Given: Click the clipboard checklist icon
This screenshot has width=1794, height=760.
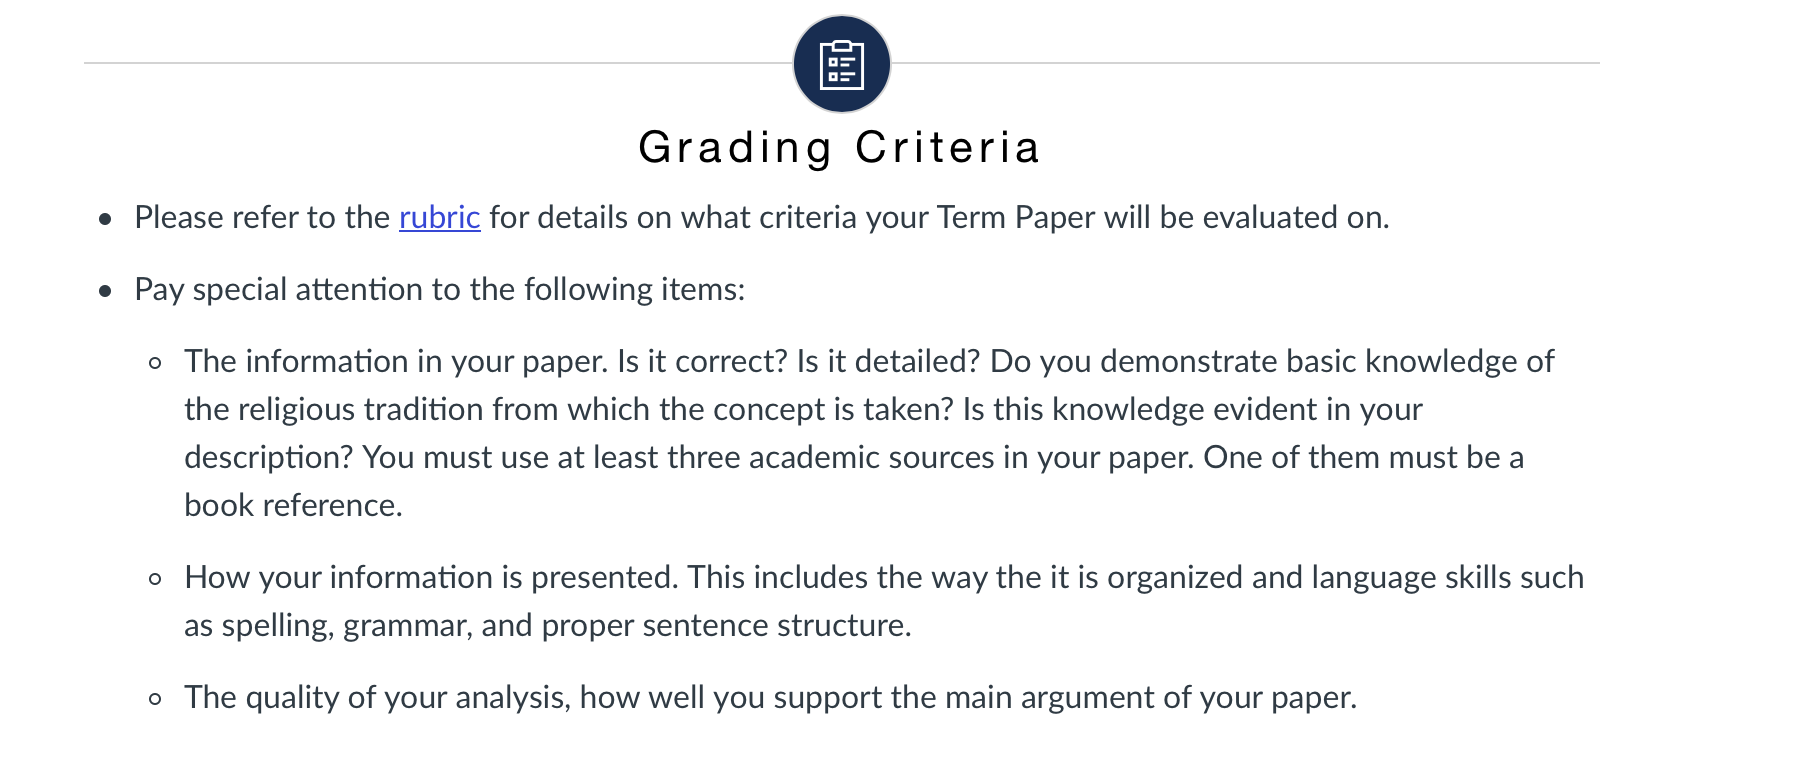Looking at the screenshot, I should click(842, 64).
